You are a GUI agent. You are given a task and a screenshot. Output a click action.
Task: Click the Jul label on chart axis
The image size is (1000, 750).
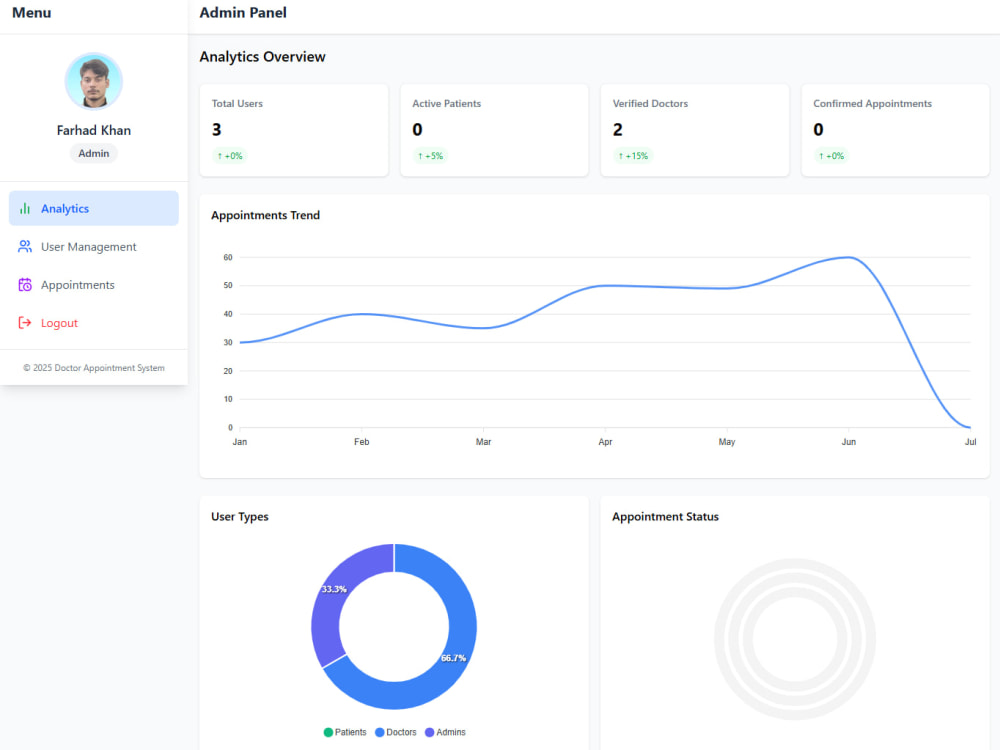point(970,442)
